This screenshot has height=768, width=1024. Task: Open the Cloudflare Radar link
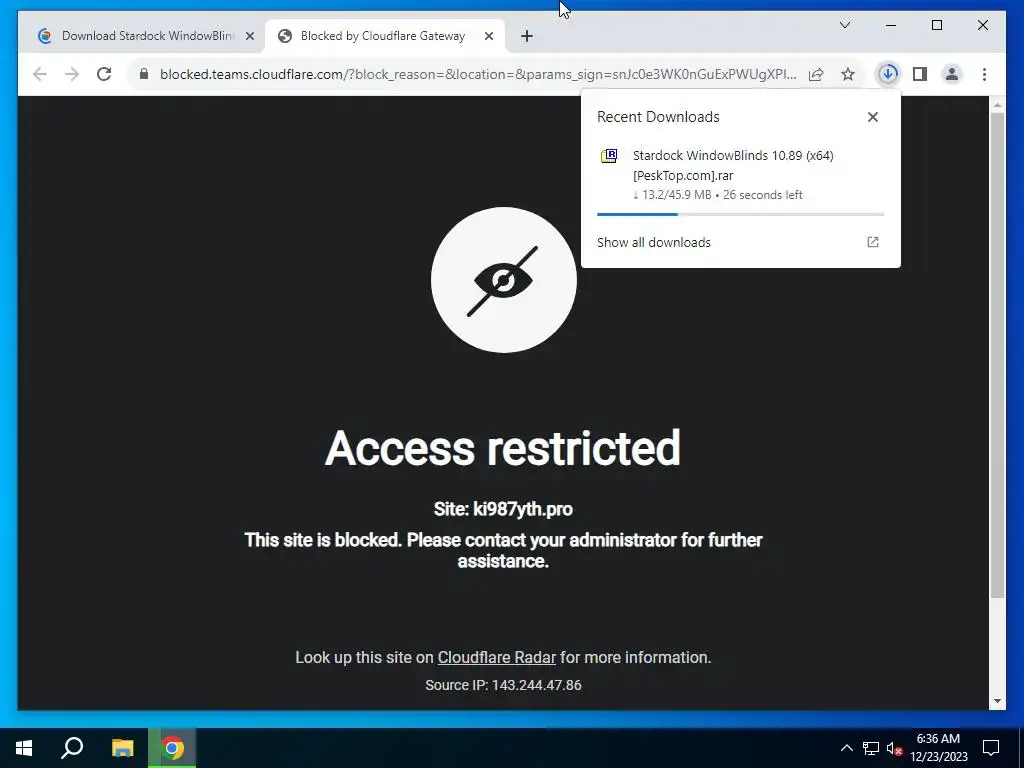(x=496, y=657)
